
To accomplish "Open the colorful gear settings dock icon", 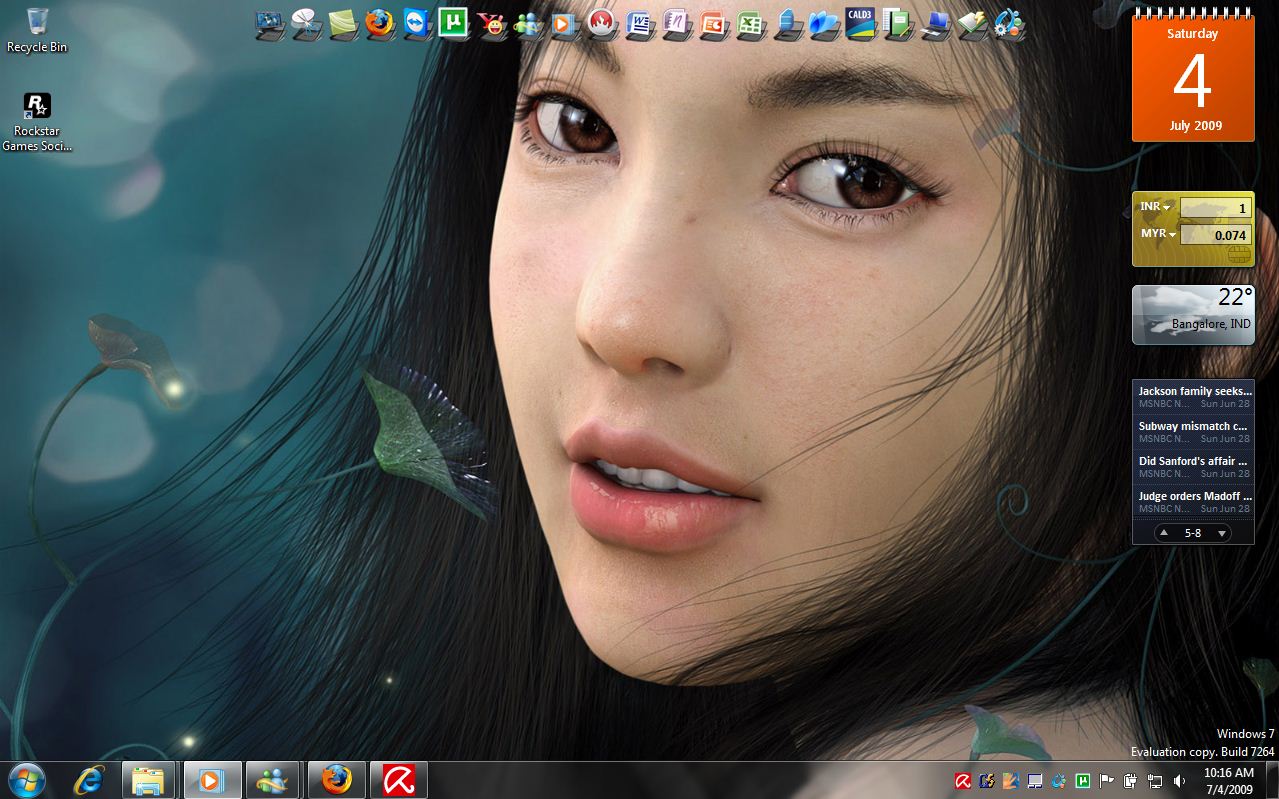I will (x=1009, y=23).
